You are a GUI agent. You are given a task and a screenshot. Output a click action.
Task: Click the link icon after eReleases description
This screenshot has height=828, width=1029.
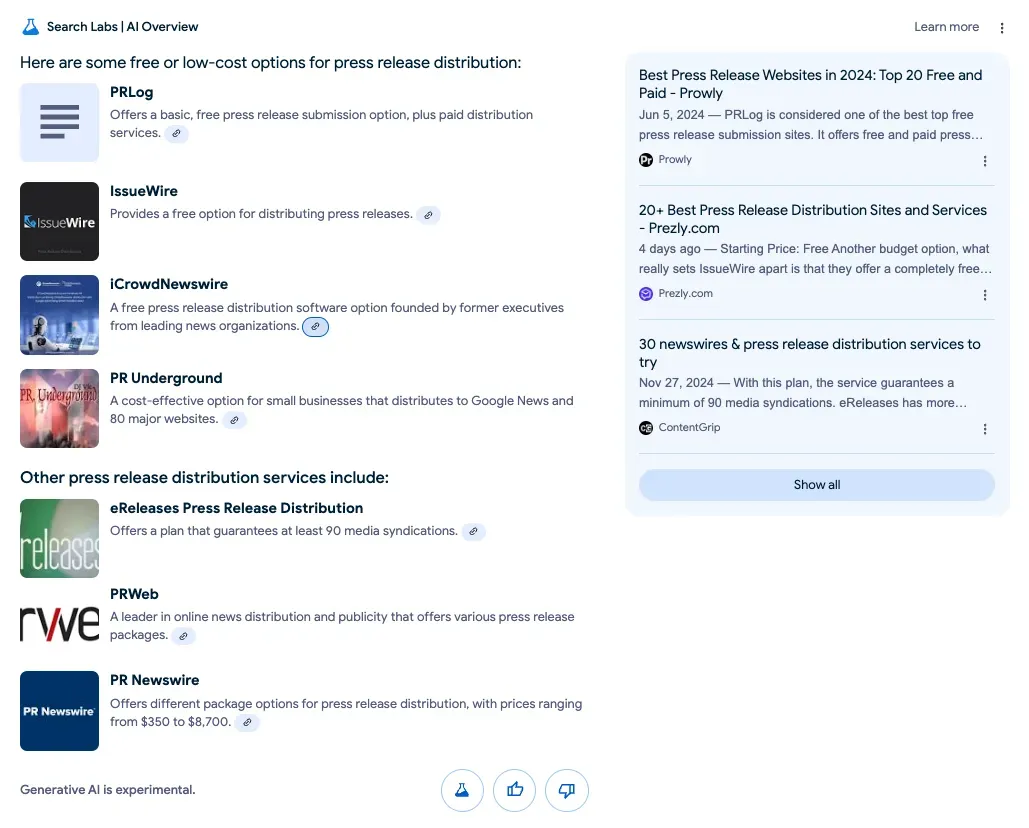coord(473,531)
